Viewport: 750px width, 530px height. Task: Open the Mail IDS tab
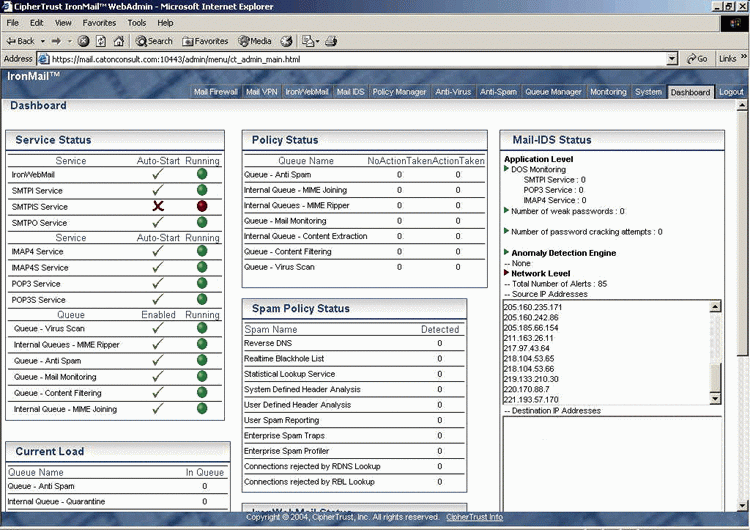point(350,92)
